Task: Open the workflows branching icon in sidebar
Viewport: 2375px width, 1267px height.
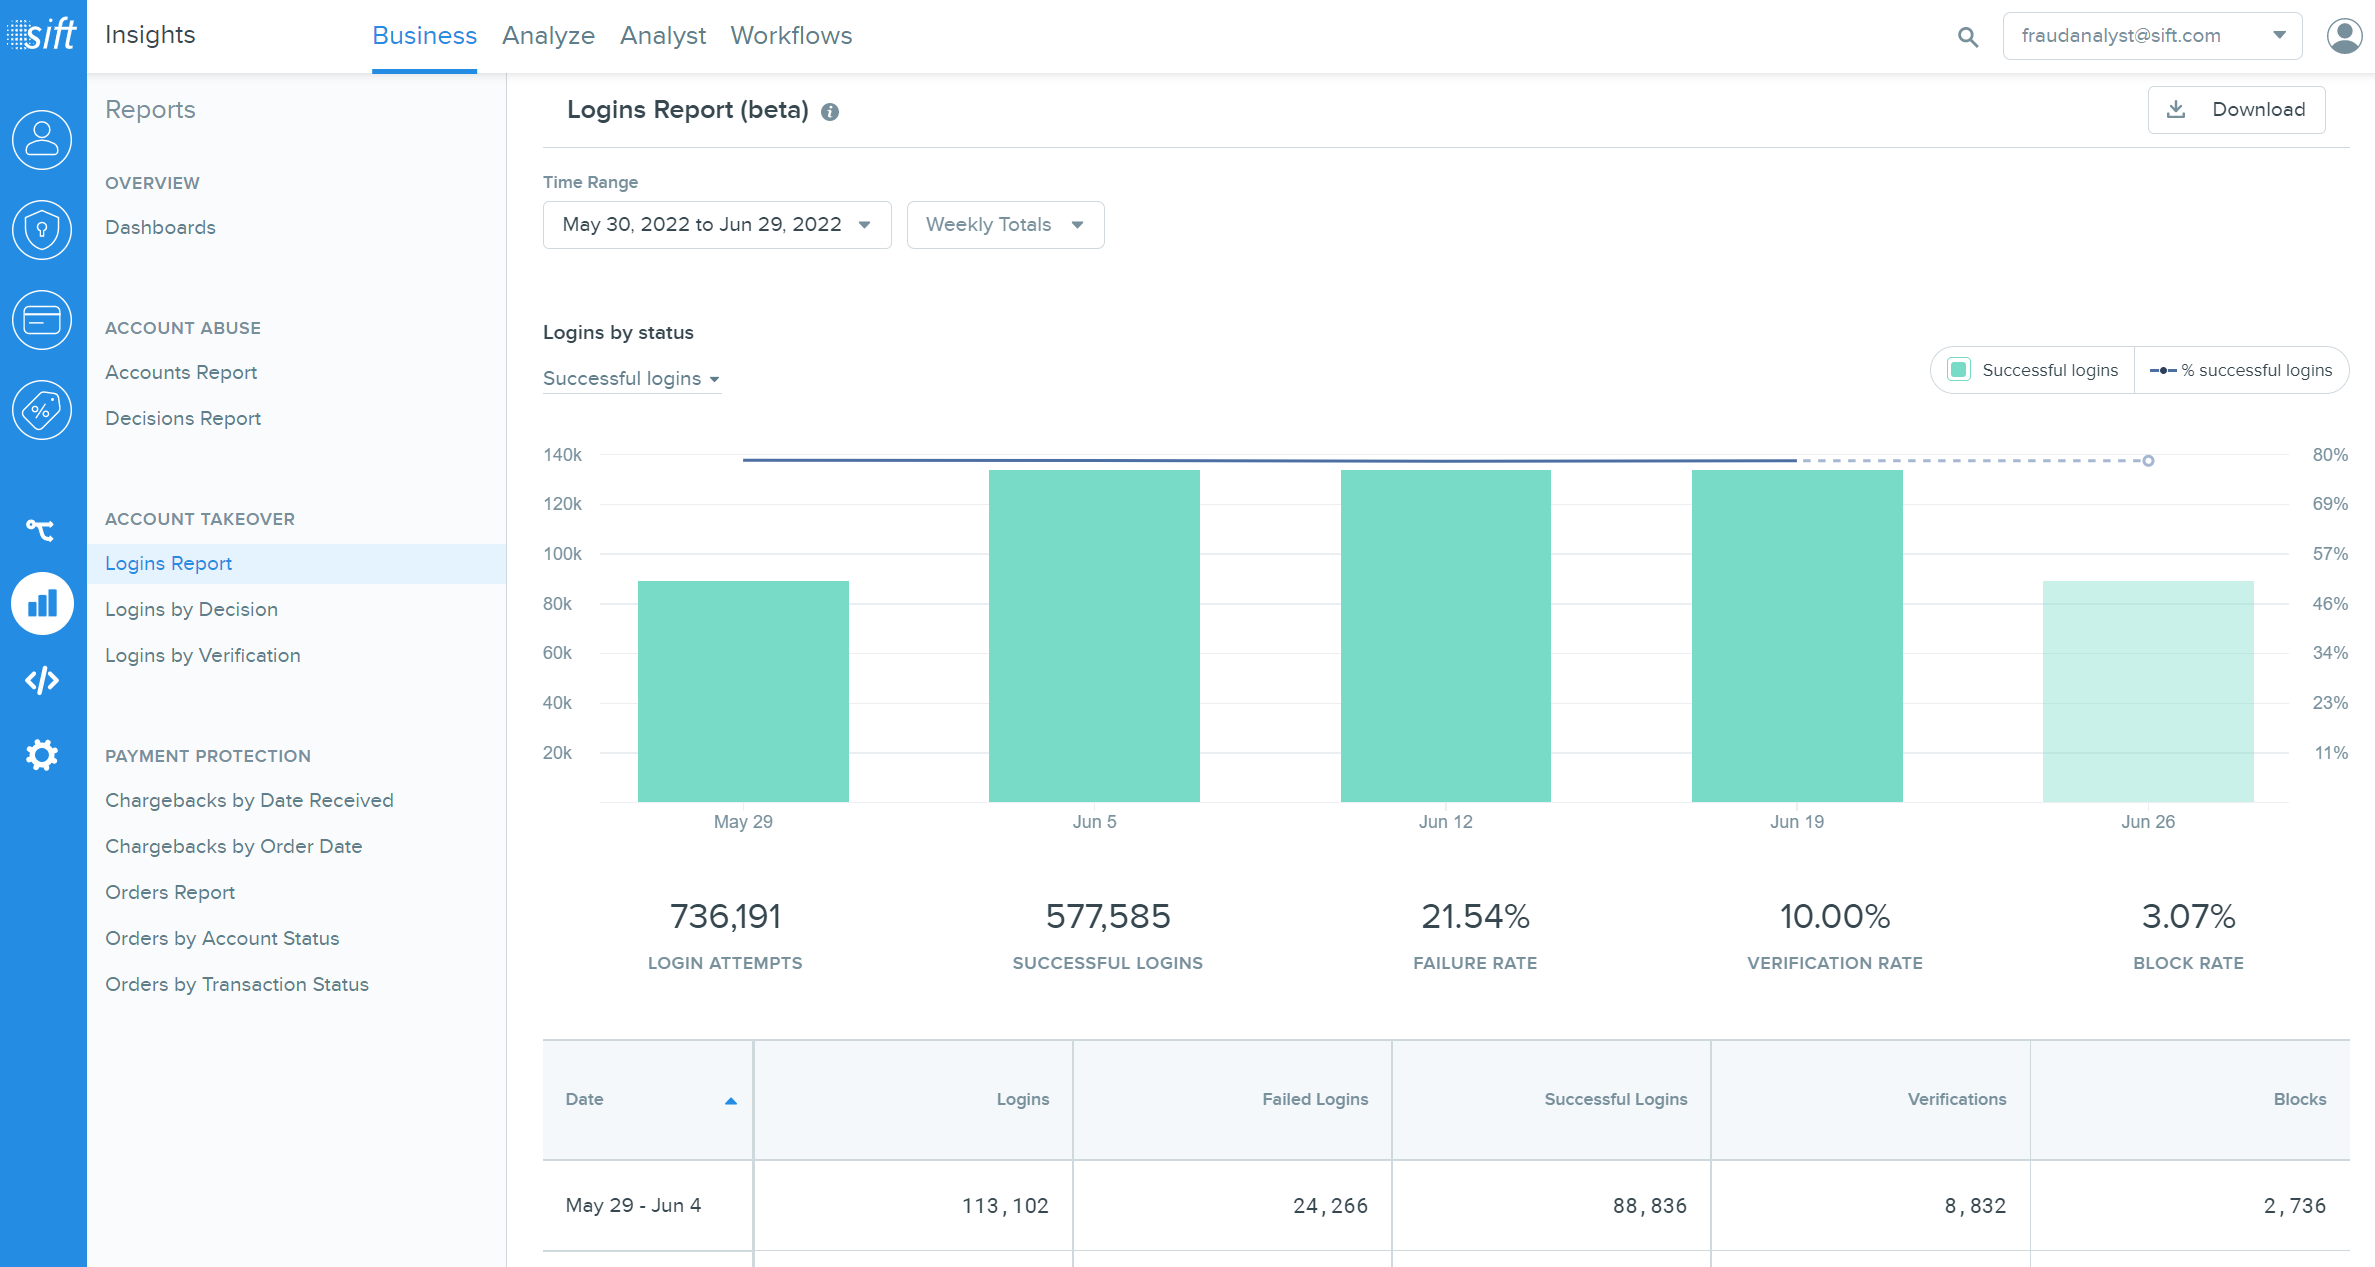Action: (42, 528)
